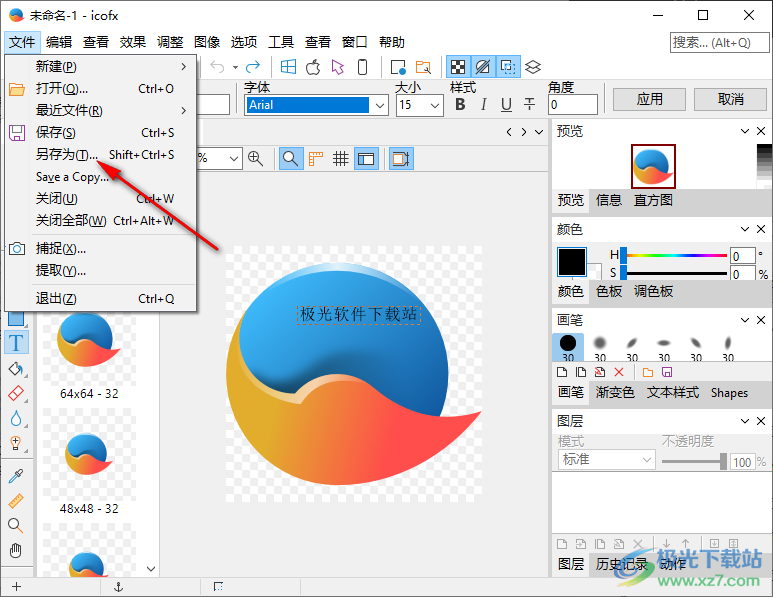Open the 效果 menu
Viewport: 773px width, 597px height.
[x=133, y=42]
